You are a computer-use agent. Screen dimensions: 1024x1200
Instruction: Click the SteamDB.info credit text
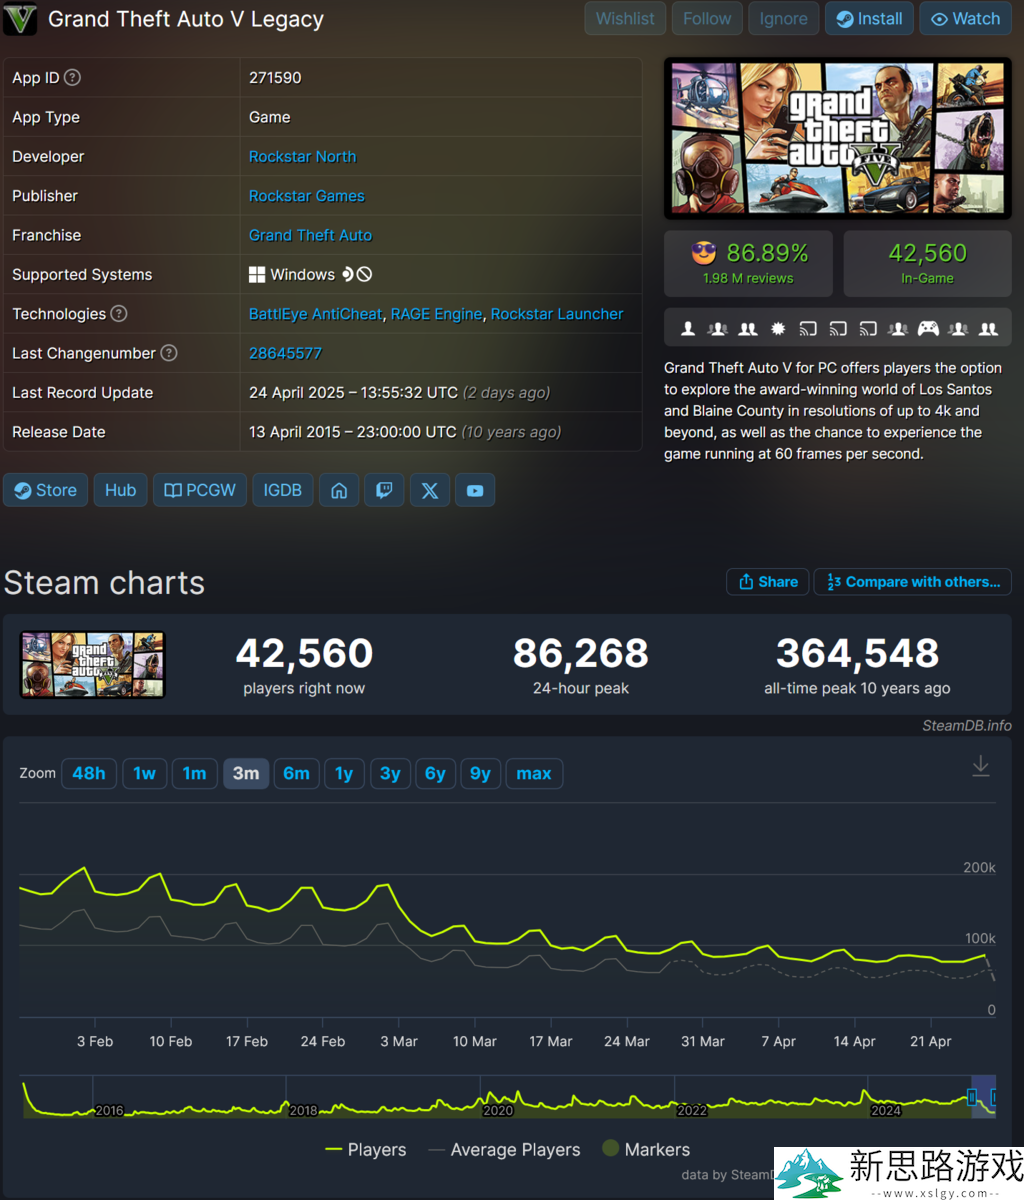966,725
